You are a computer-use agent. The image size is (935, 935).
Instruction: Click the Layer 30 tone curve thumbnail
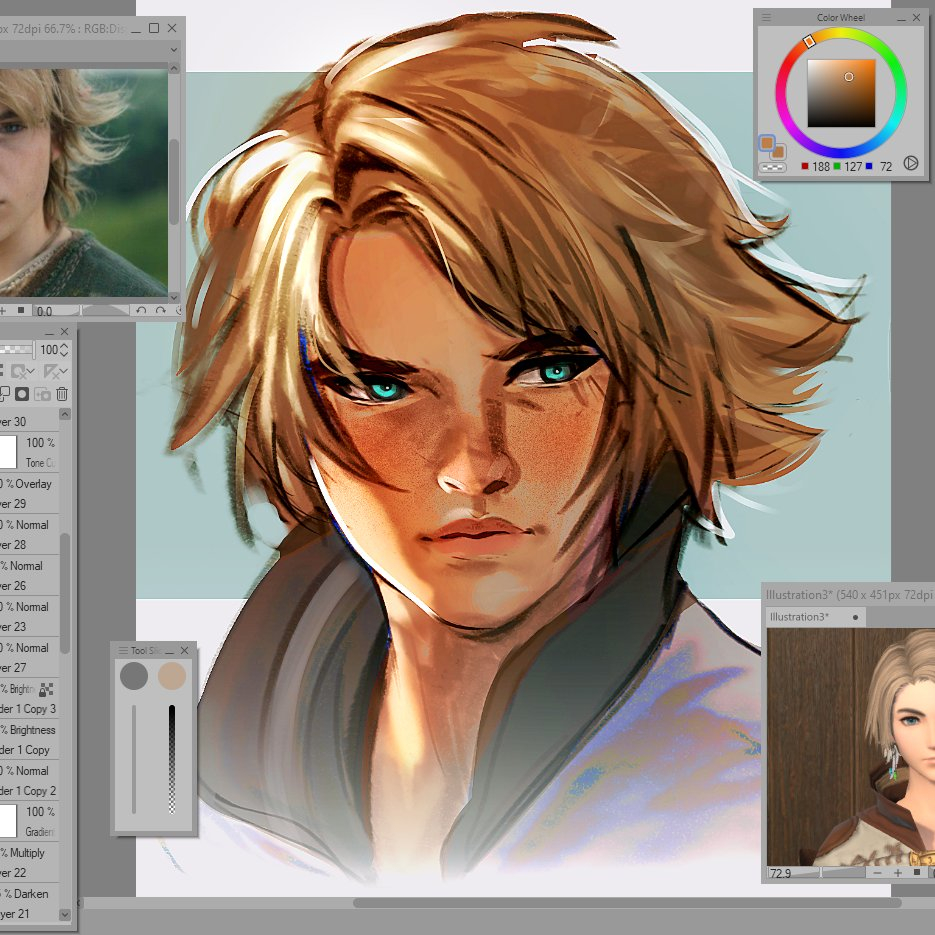(x=6, y=452)
